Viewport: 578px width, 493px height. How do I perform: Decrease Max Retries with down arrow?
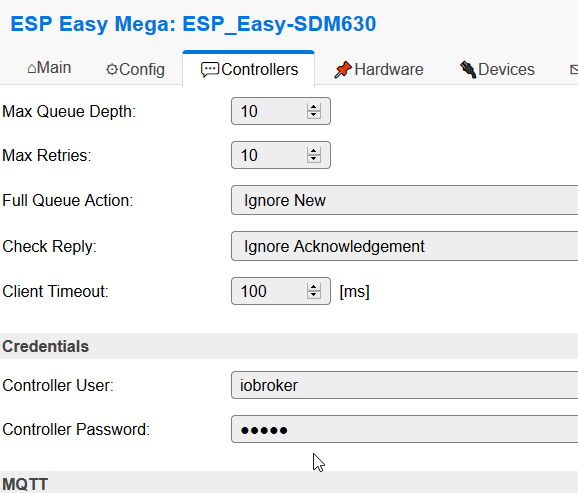pyautogui.click(x=314, y=159)
